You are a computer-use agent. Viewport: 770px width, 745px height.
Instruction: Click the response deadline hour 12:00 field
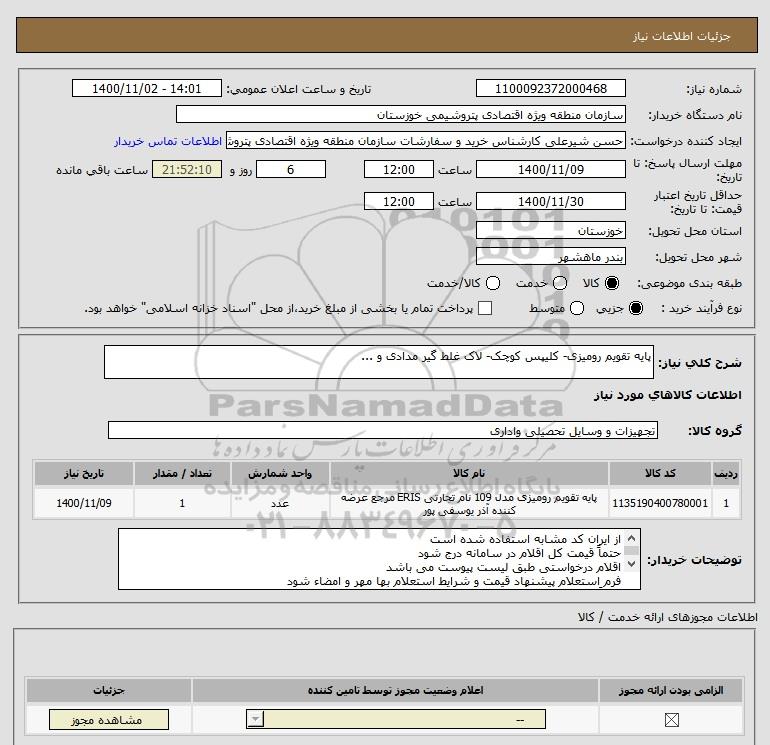point(399,169)
